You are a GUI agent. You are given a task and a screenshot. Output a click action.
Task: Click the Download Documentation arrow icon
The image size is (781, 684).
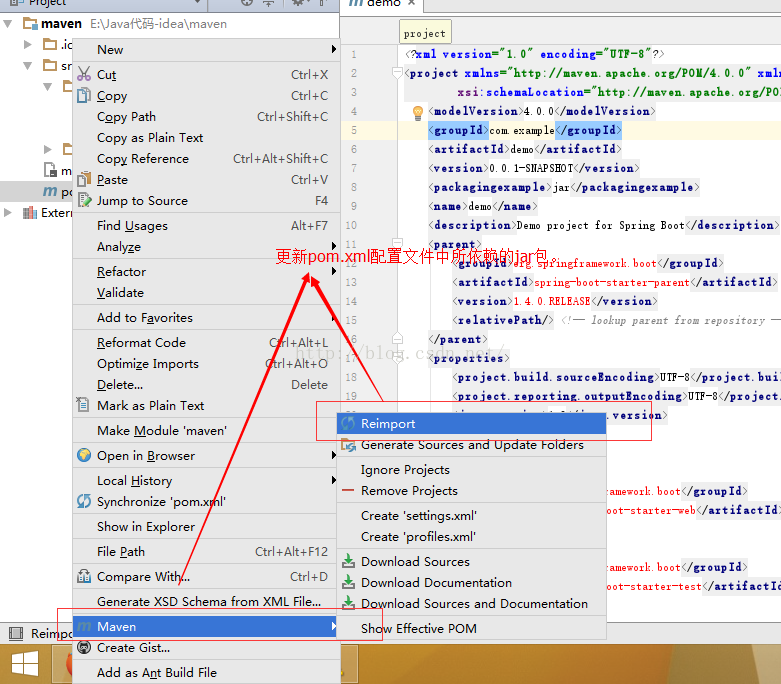[x=348, y=582]
